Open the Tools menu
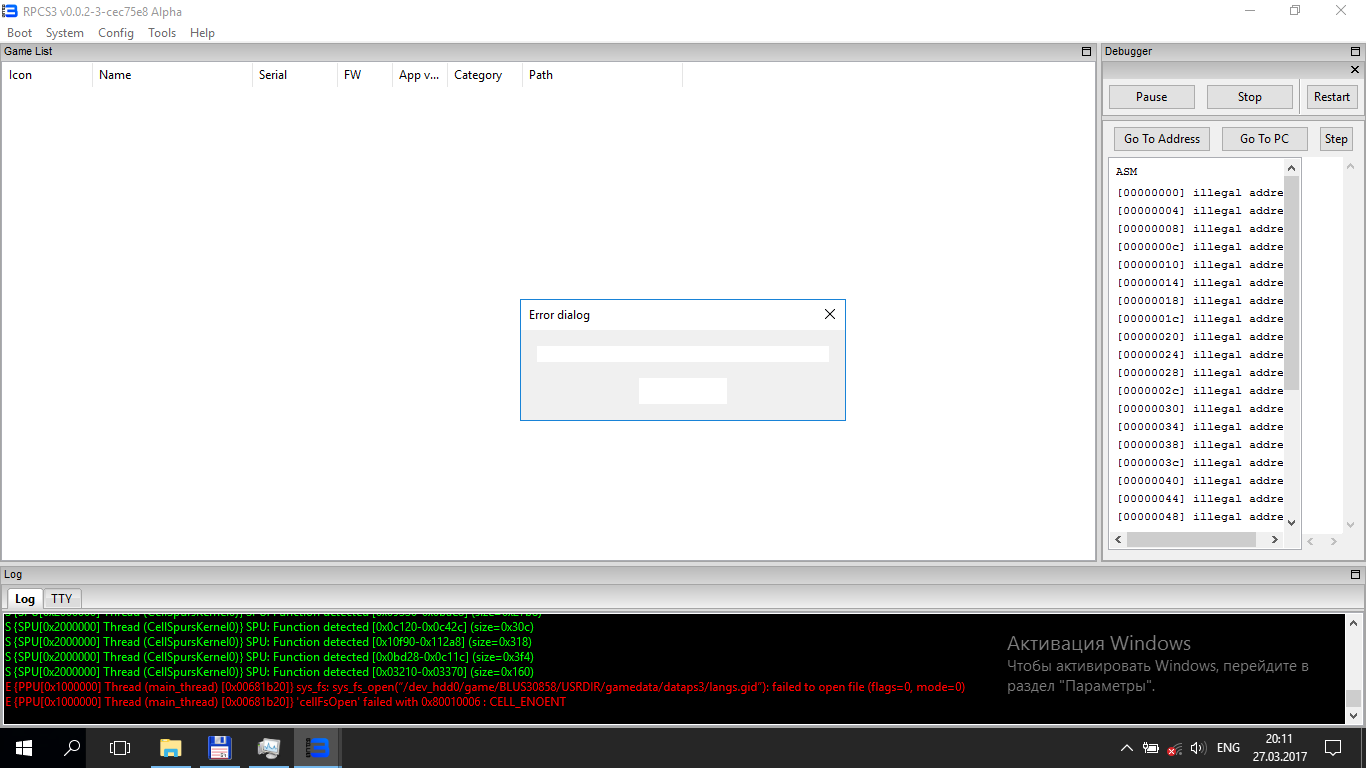 162,33
